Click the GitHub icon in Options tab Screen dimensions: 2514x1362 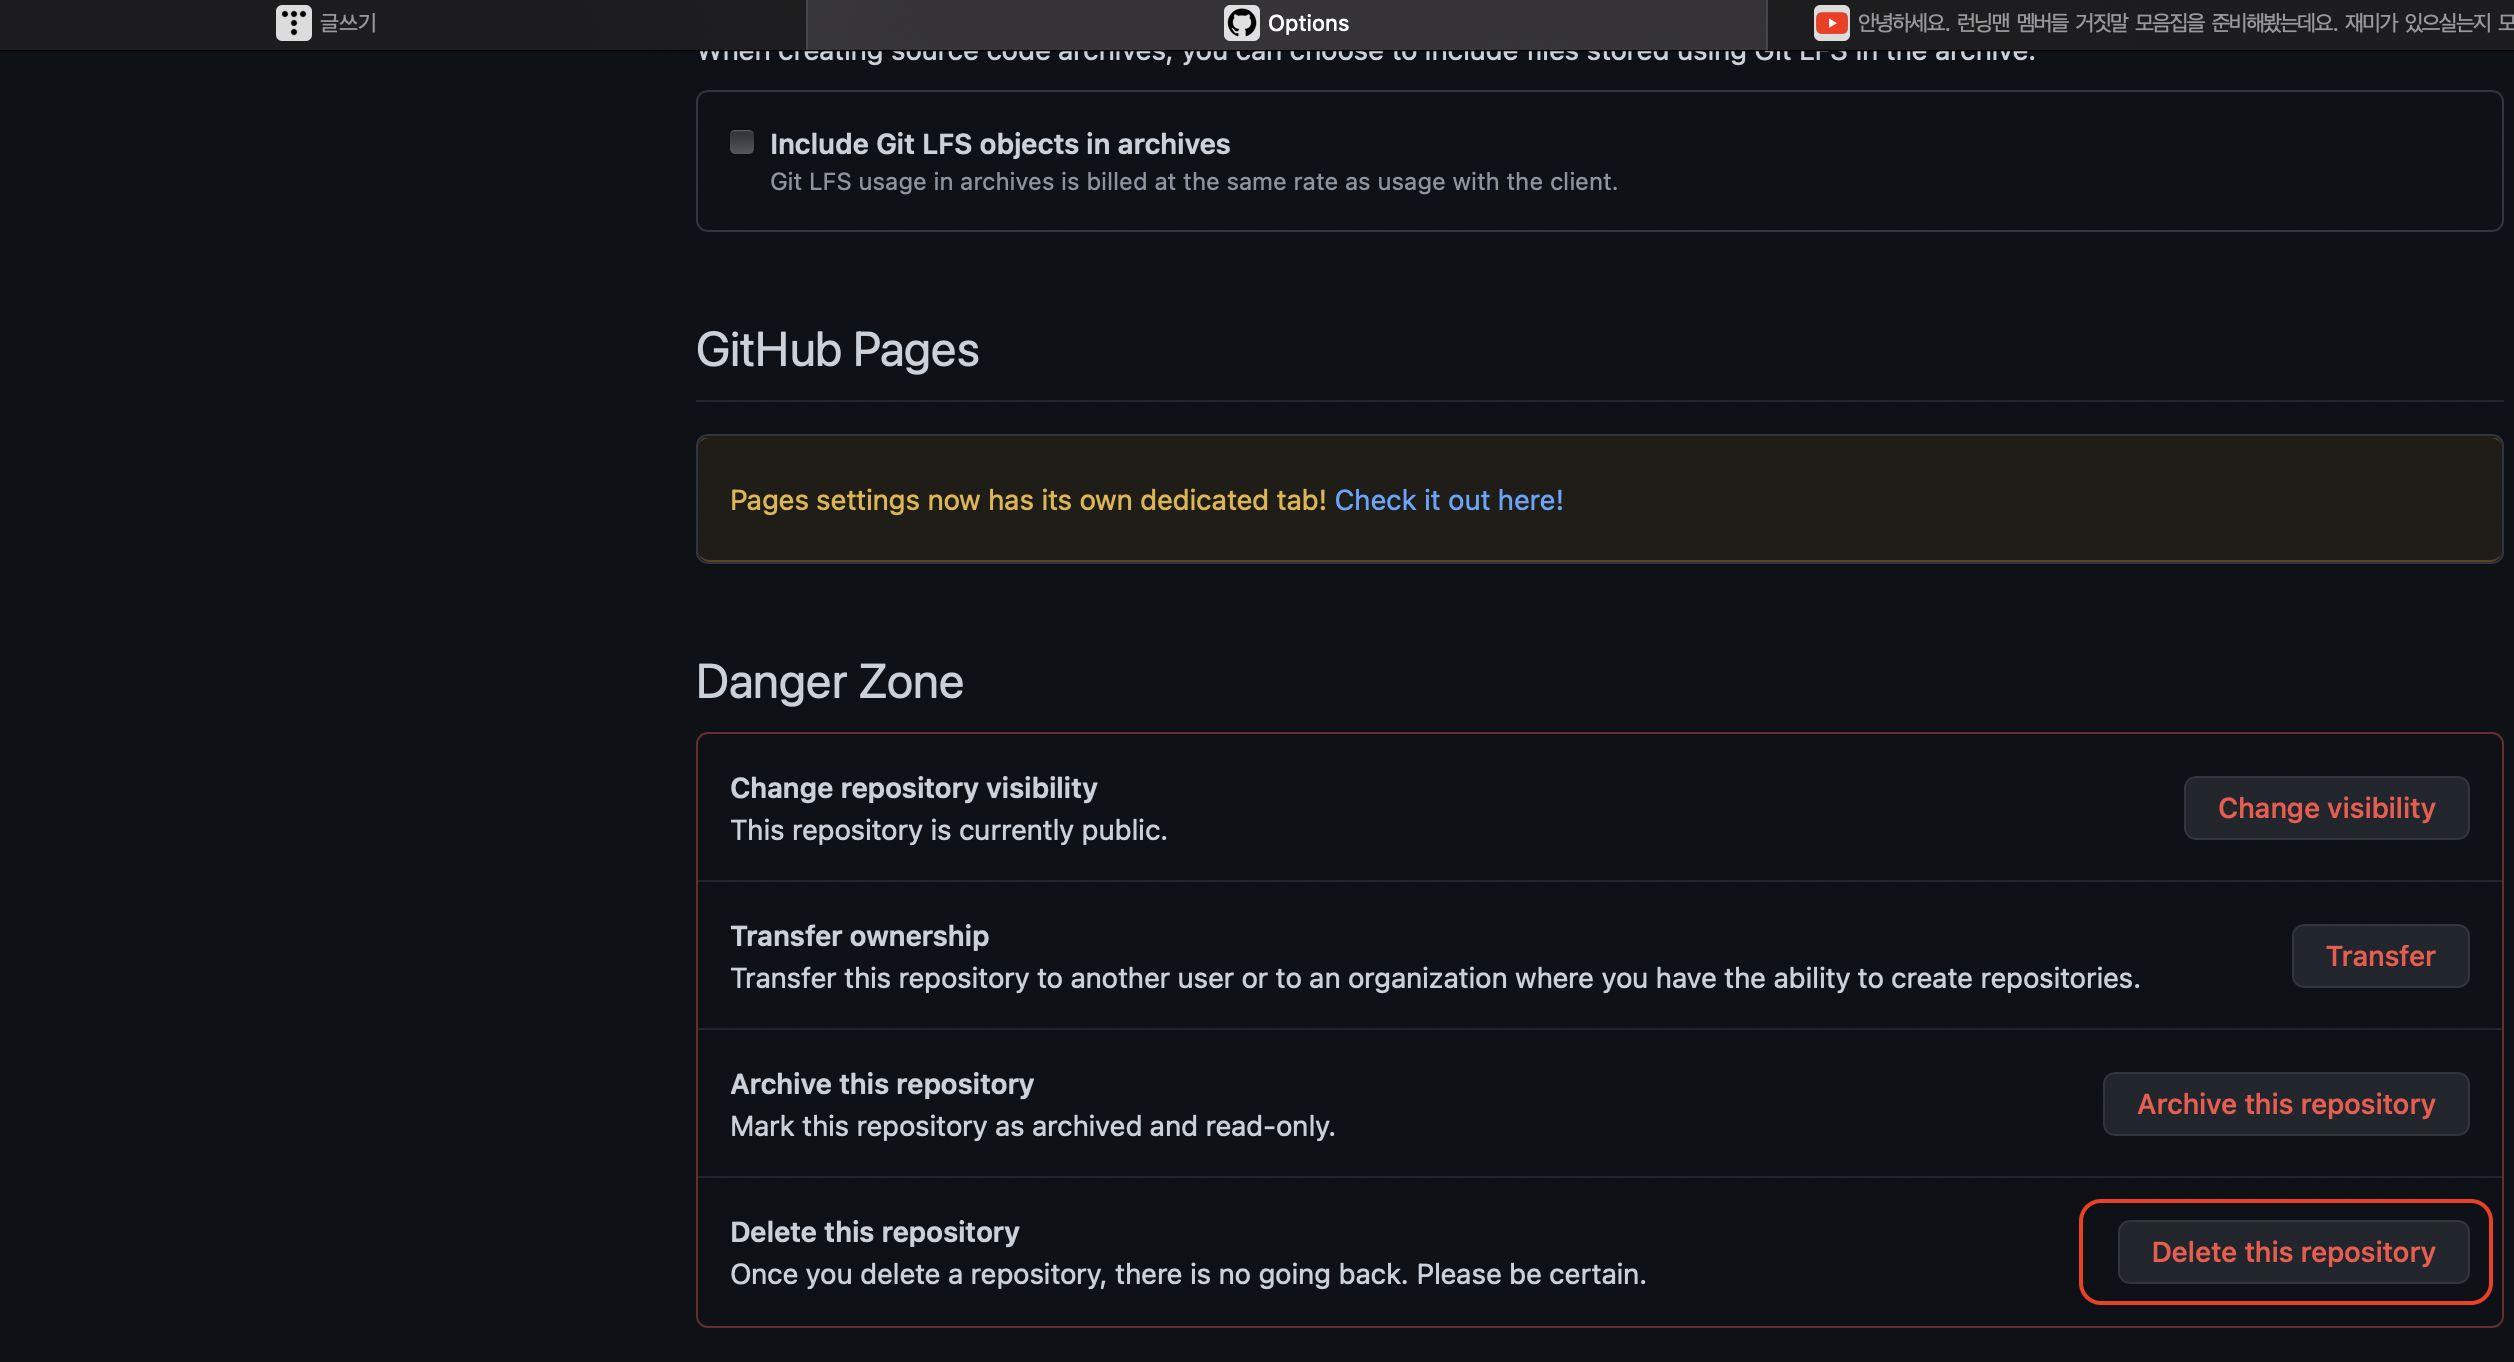pos(1241,23)
